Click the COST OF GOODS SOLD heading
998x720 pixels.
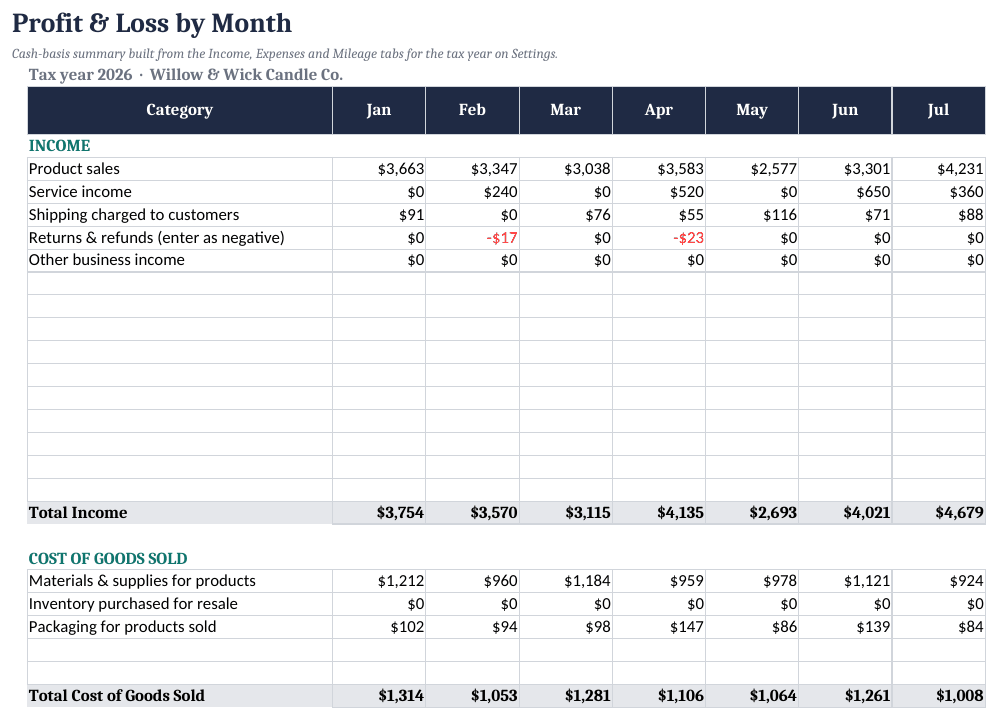108,558
